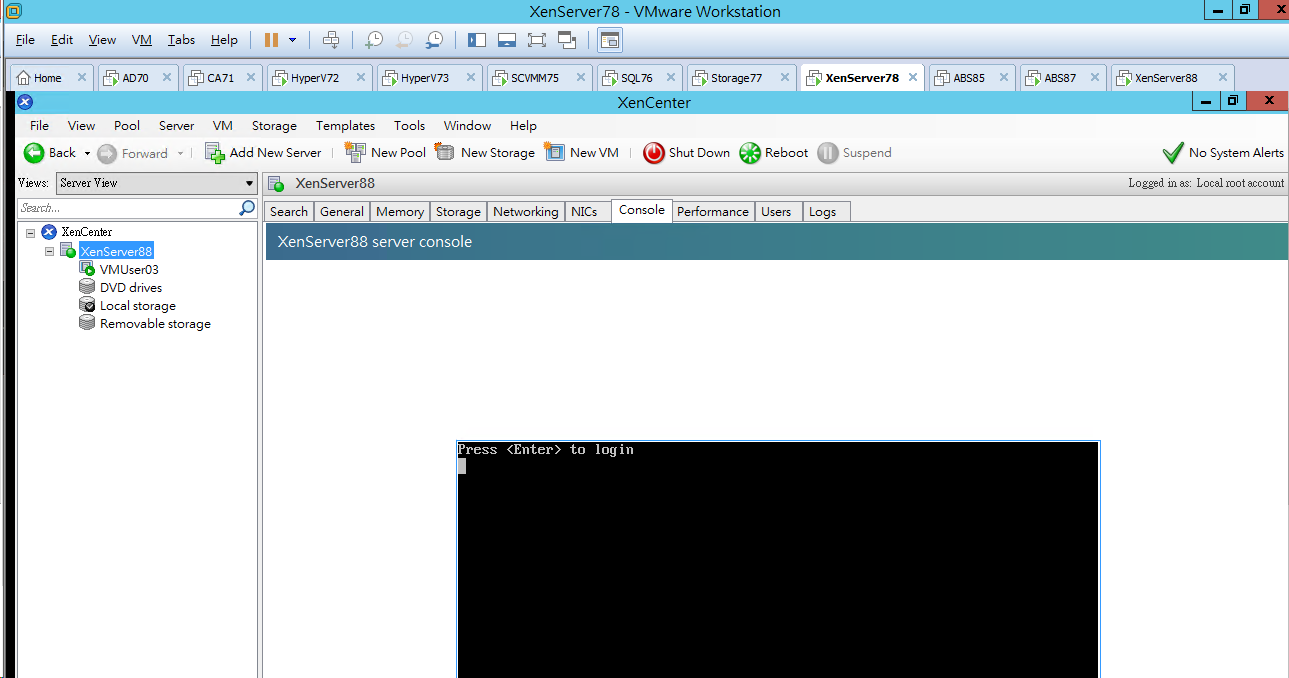Image resolution: width=1289 pixels, height=678 pixels.
Task: Click the revert to snapshot icon in VMware
Action: [x=404, y=40]
